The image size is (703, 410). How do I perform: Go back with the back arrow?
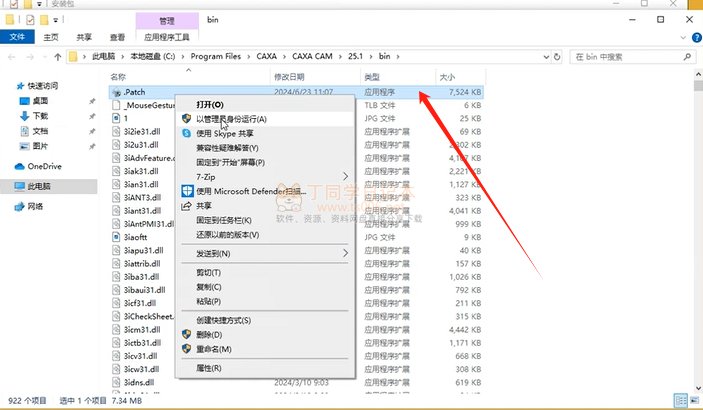12,57
